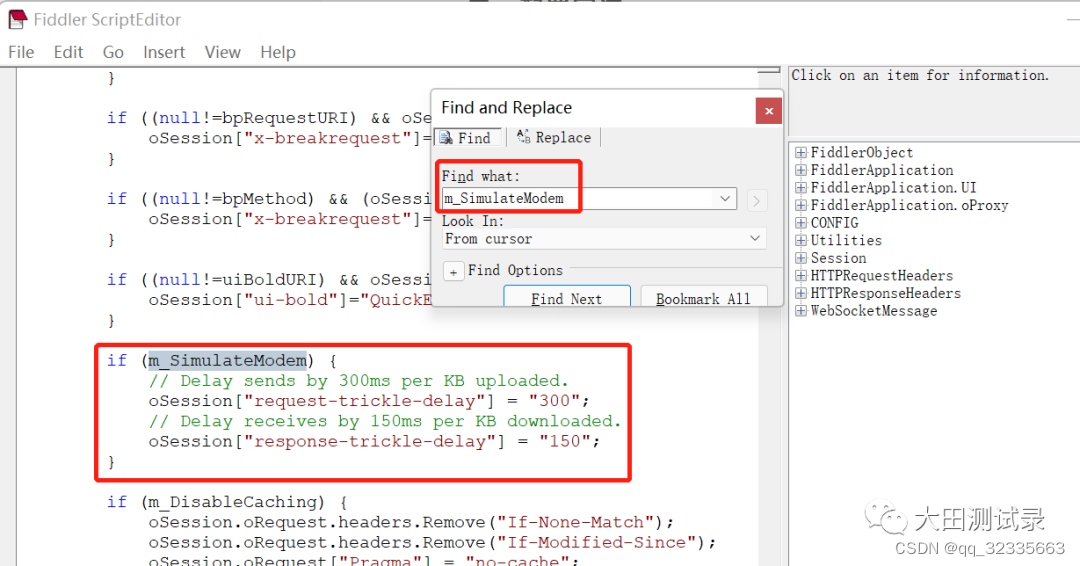Open the File menu
Image resolution: width=1080 pixels, height=566 pixels.
coord(21,52)
